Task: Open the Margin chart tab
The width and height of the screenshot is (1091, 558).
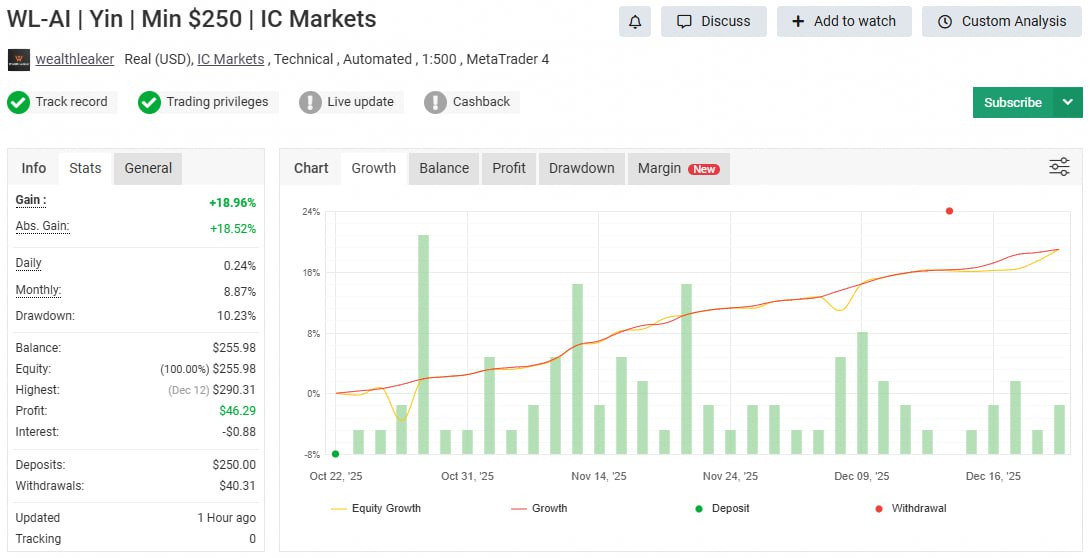Action: coord(678,168)
